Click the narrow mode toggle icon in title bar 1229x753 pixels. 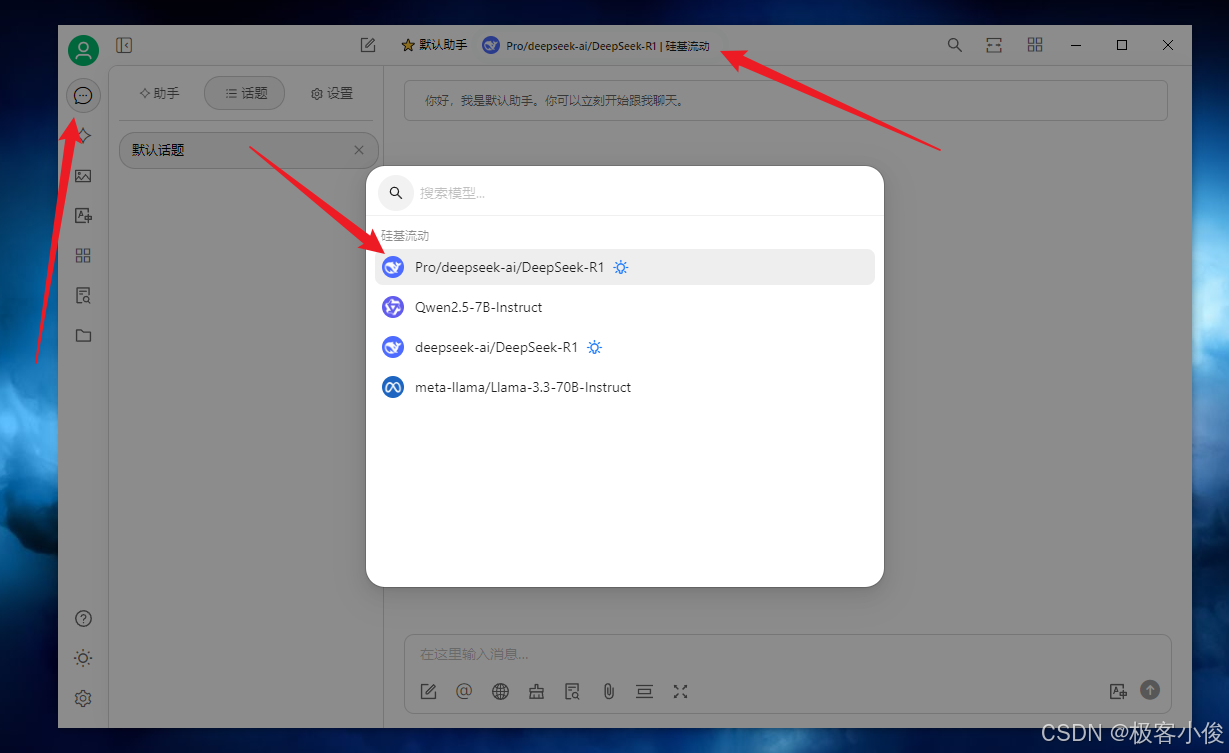click(994, 45)
